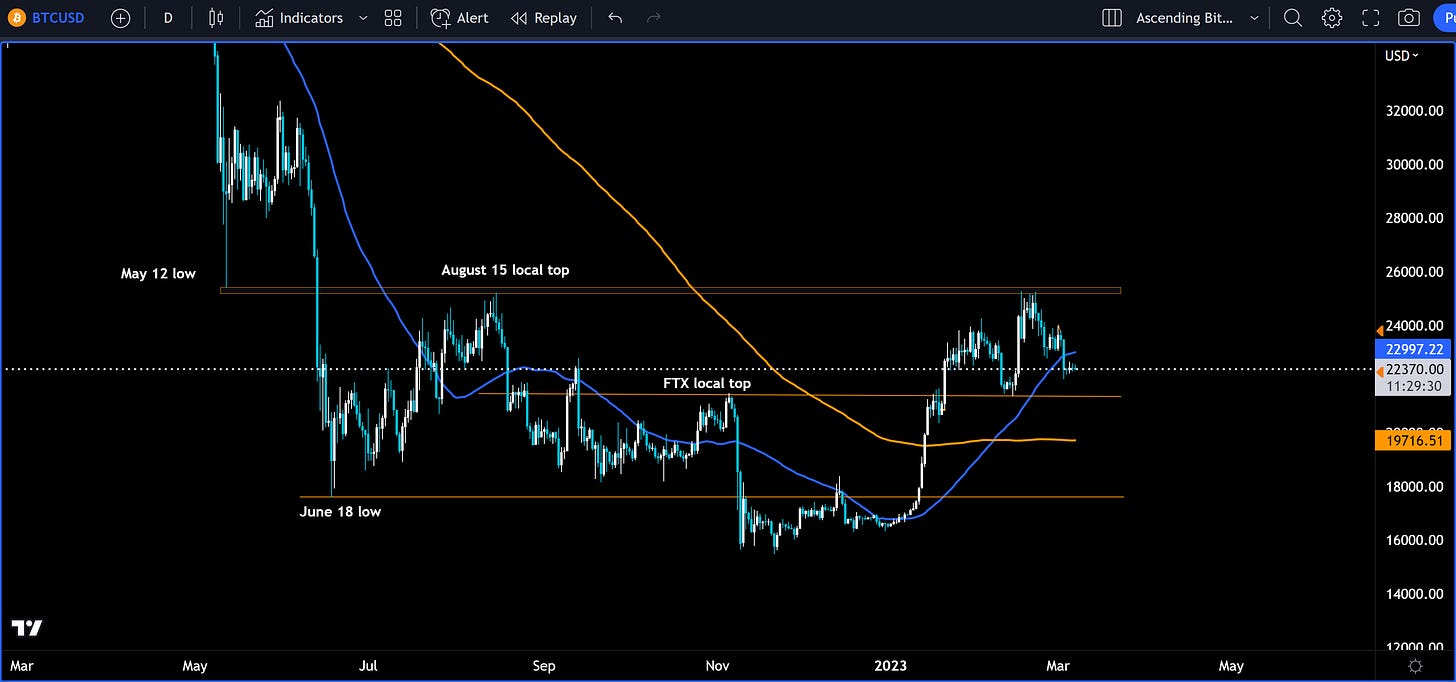Select the 'June 18 low' text label
The width and height of the screenshot is (1456, 682).
click(340, 511)
